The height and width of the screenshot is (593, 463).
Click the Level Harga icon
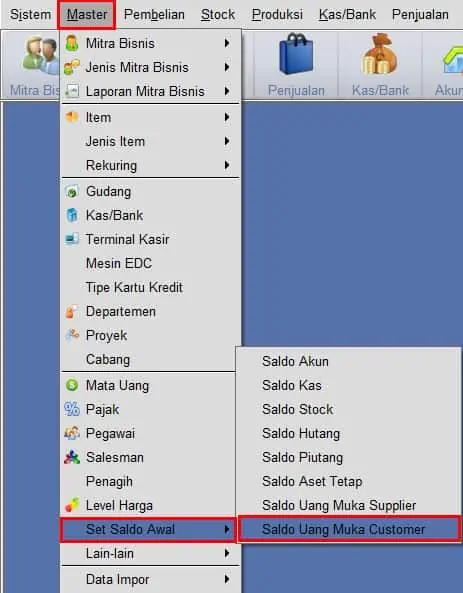72,505
